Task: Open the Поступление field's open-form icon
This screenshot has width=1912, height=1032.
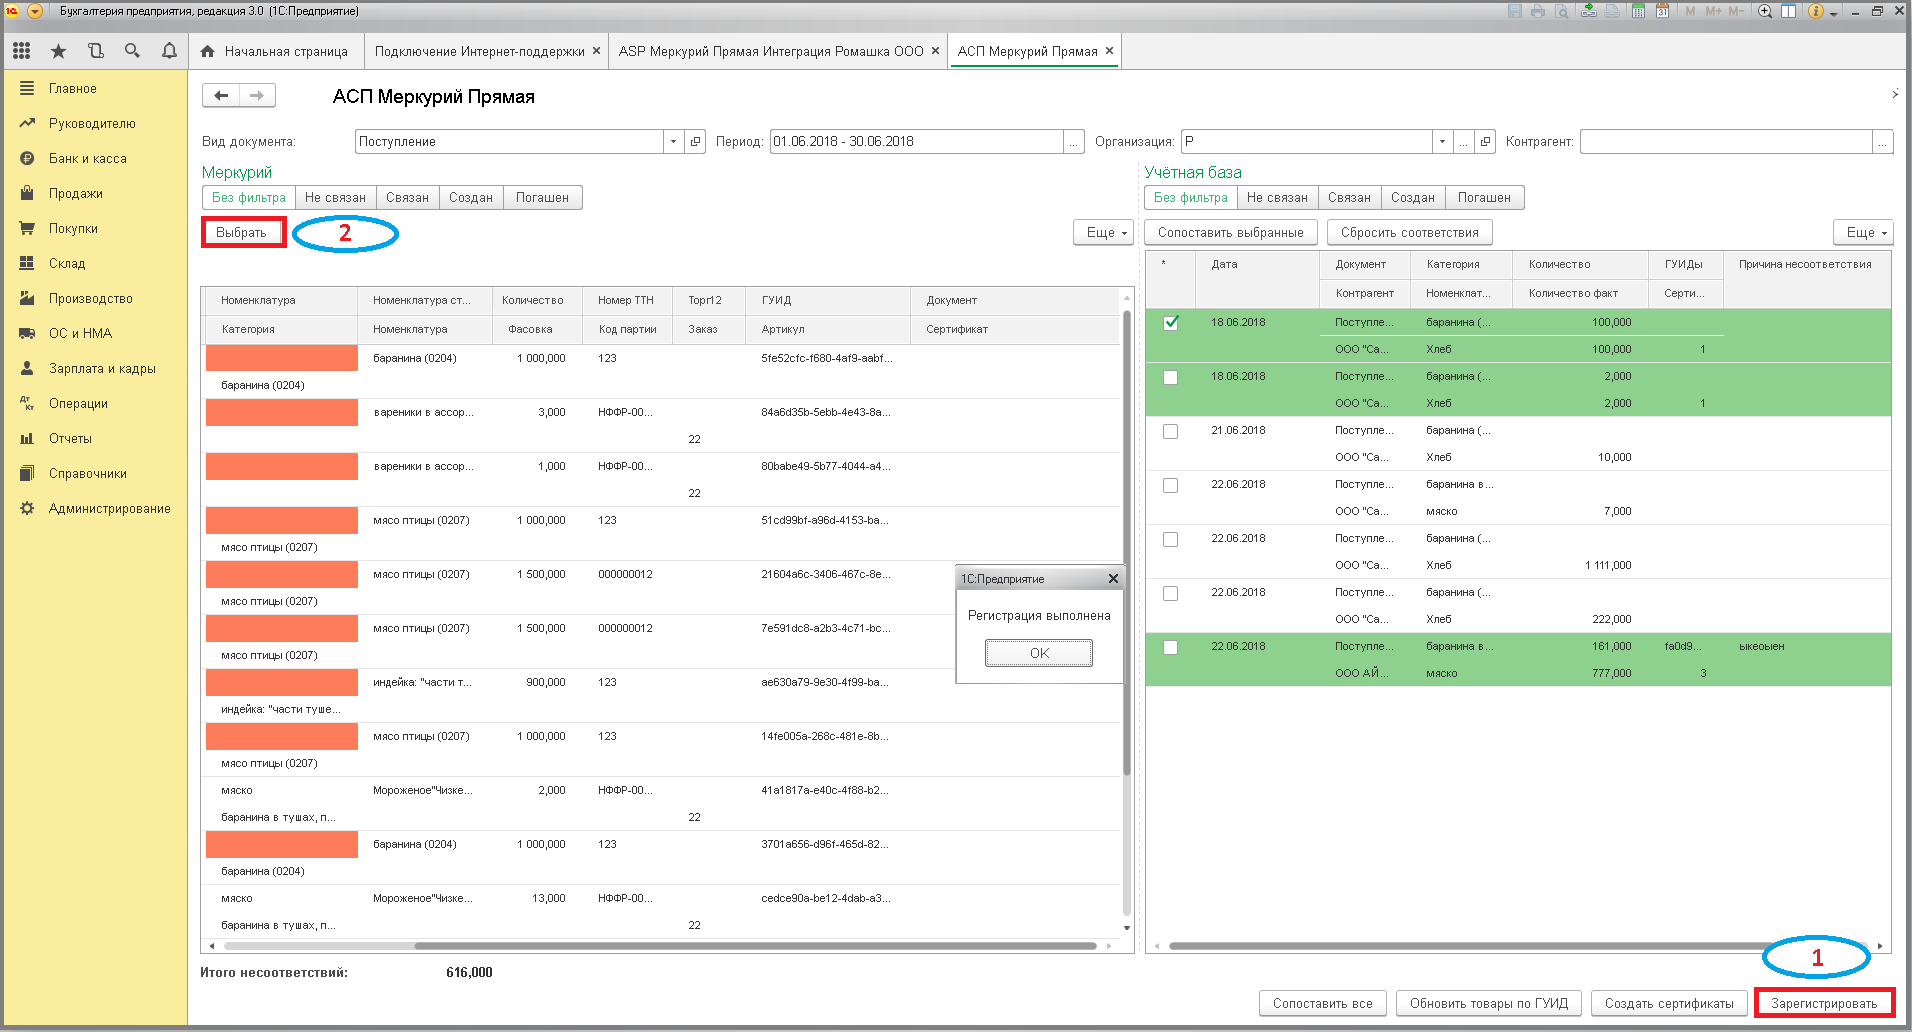Action: coord(696,142)
